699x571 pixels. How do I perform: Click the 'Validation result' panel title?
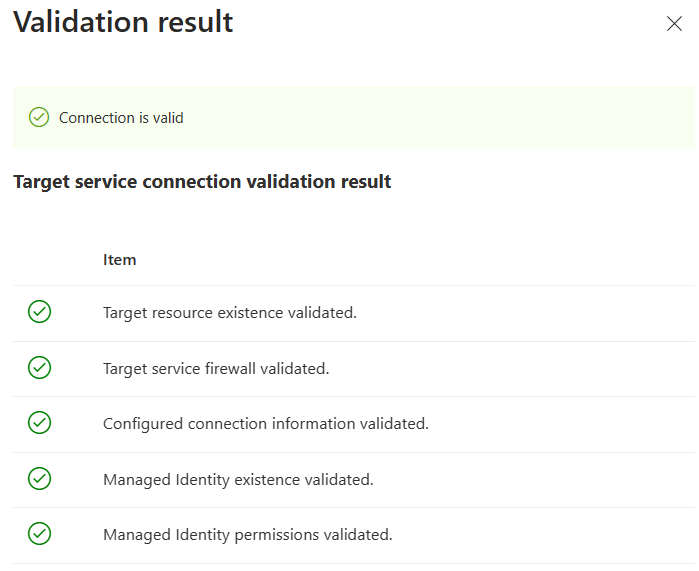[x=123, y=22]
